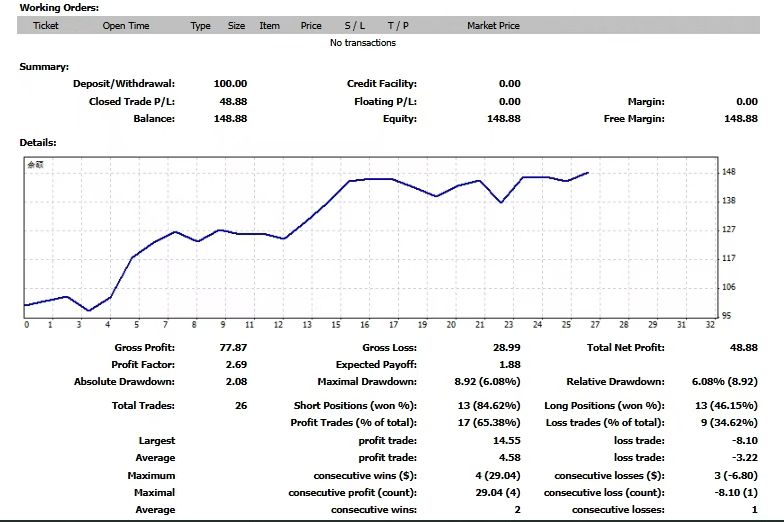Screen dimensions: 784x522
Task: Click the T / P column header
Action: [398, 26]
